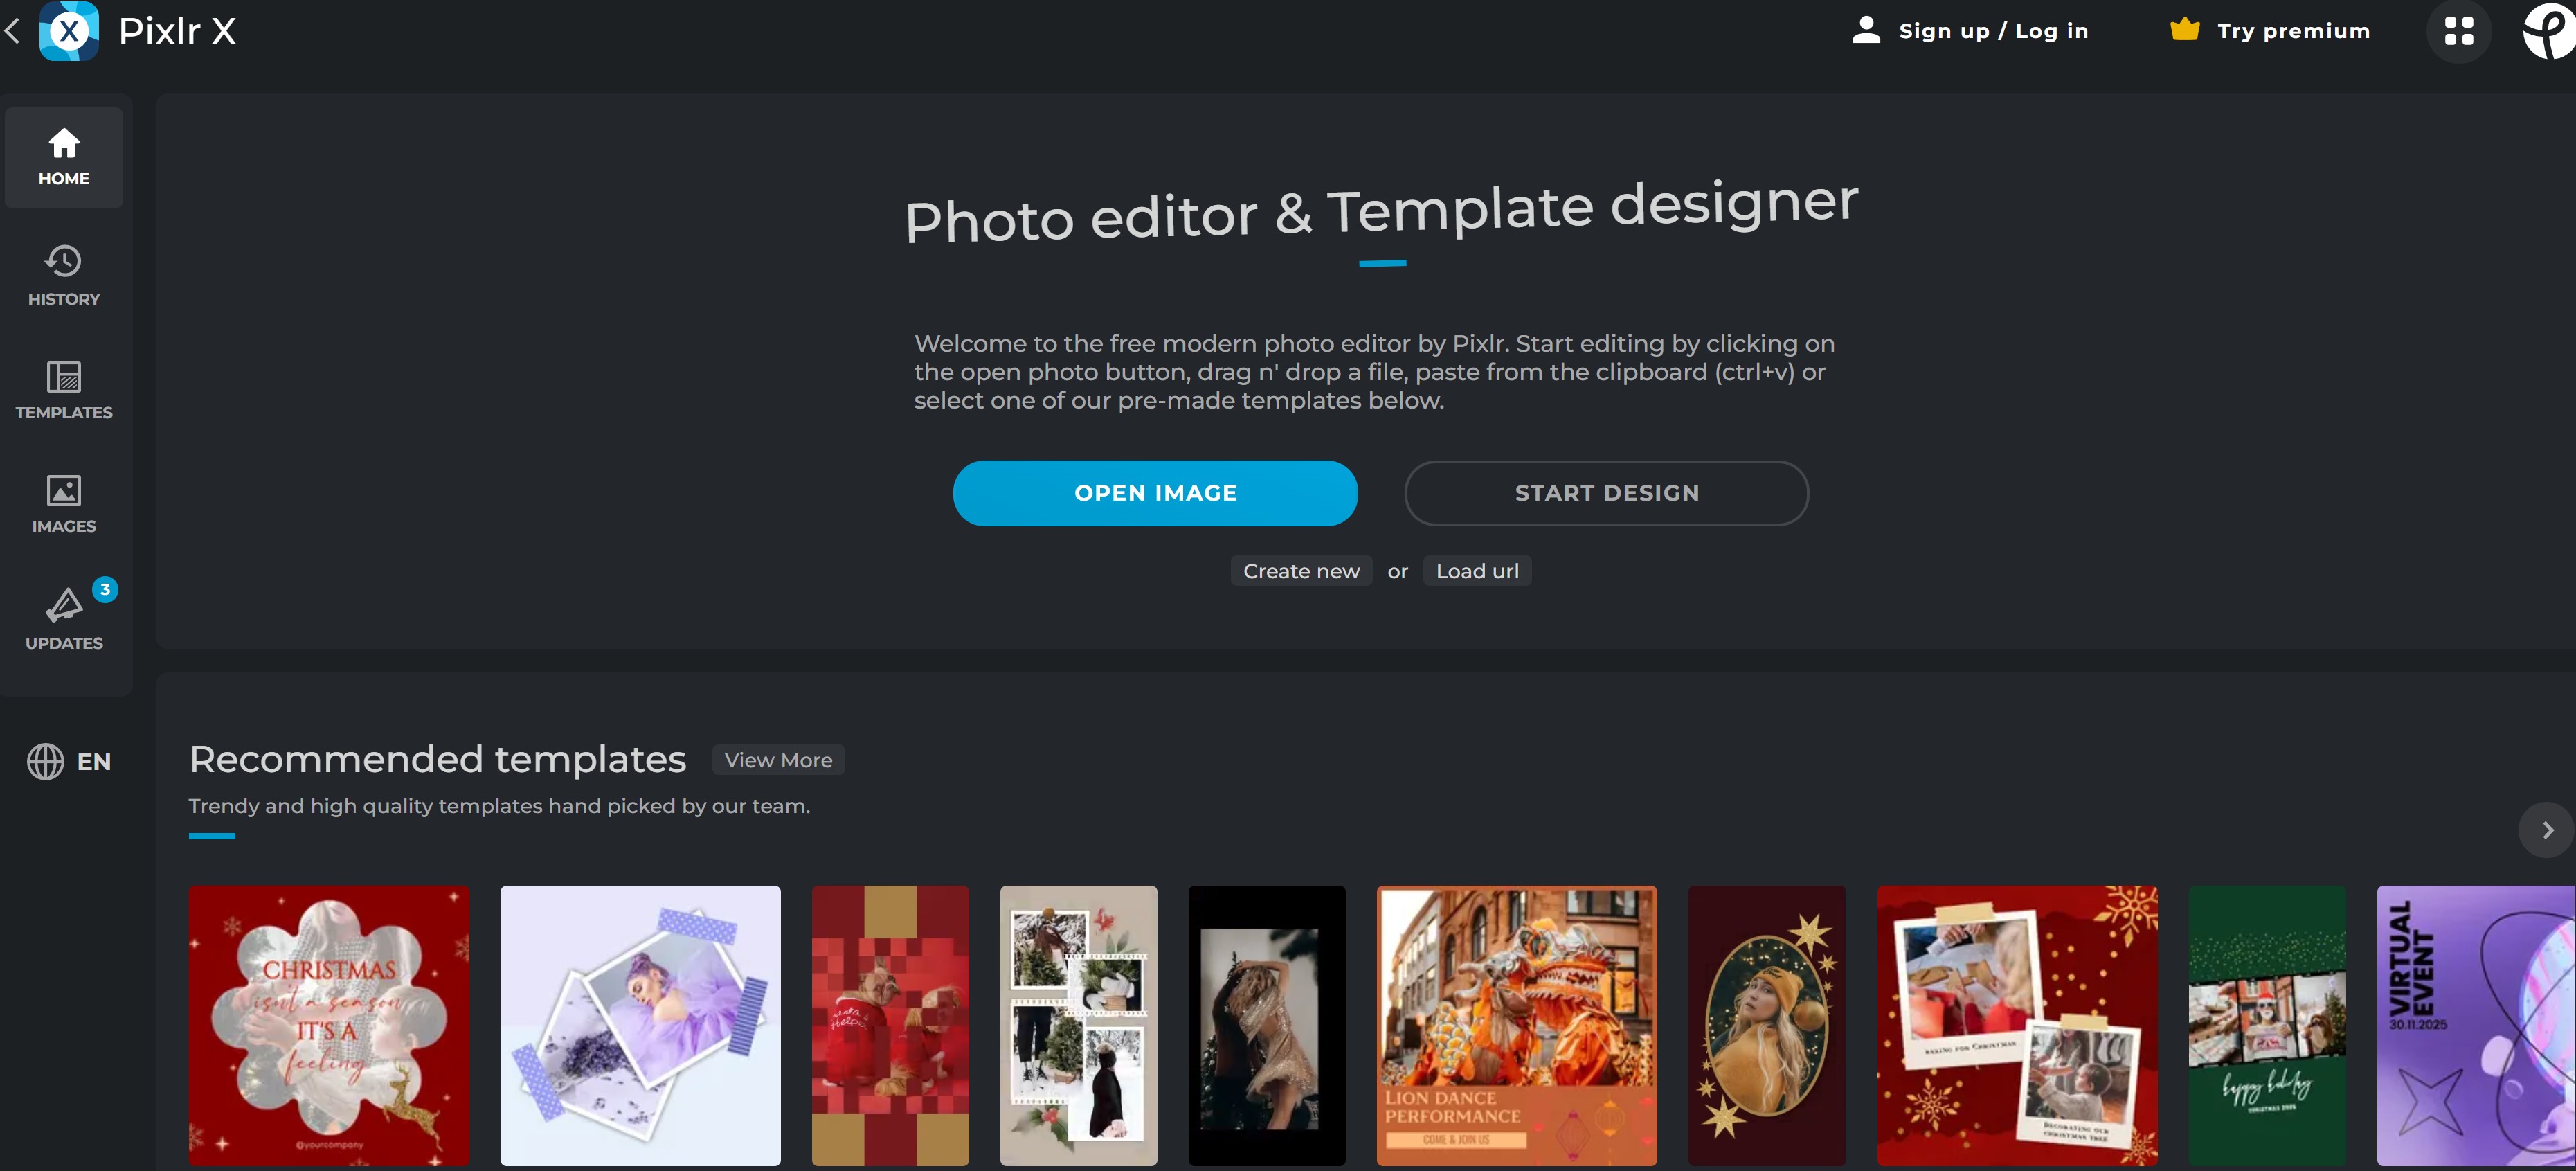Click the START DESIGN button
Viewport: 2576px width, 1171px height.
click(1606, 493)
